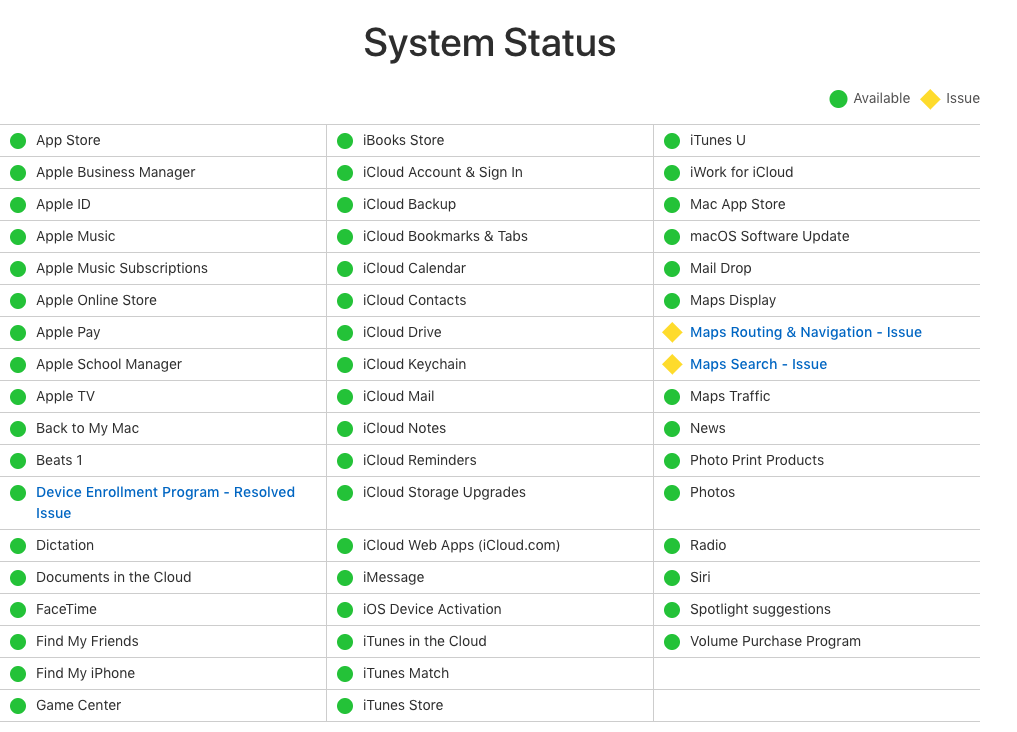1017x732 pixels.
Task: Open the Maps Search issue link
Action: (x=758, y=364)
